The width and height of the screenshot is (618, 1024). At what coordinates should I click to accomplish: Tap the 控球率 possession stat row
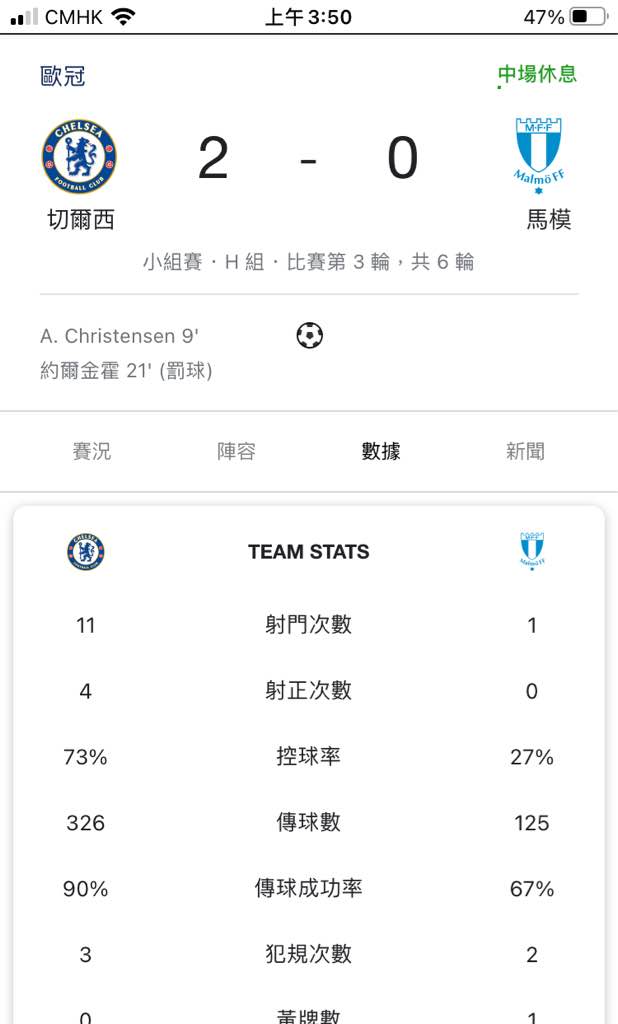308,757
